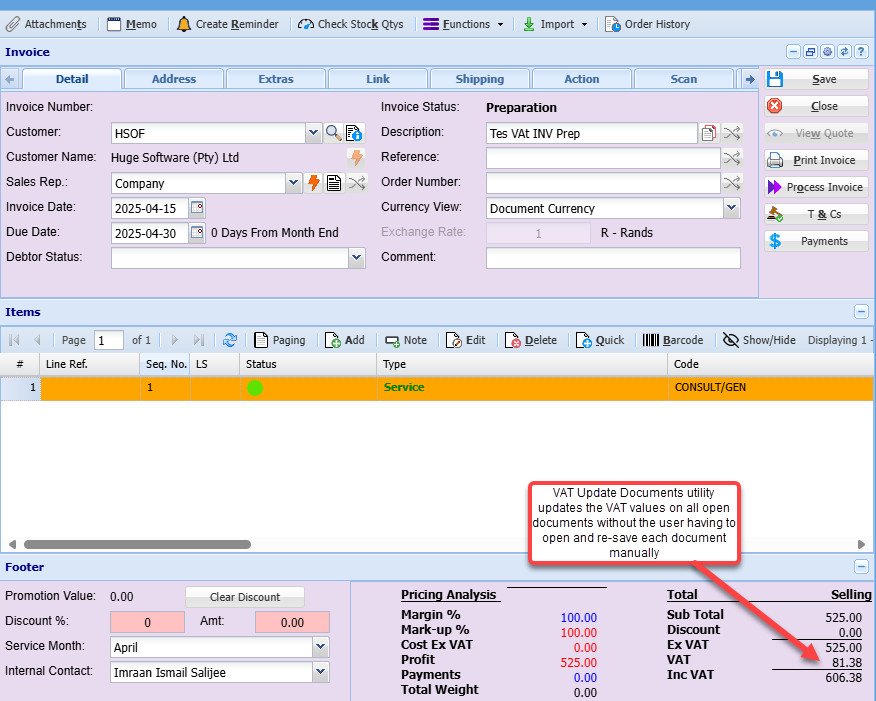
Task: Click the refresh icon in Items toolbar
Action: tap(230, 340)
